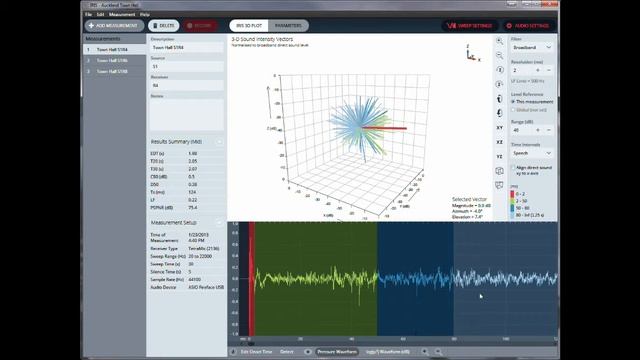640x360 pixels.
Task: Click the Add Measurement plus button
Action: 114,25
